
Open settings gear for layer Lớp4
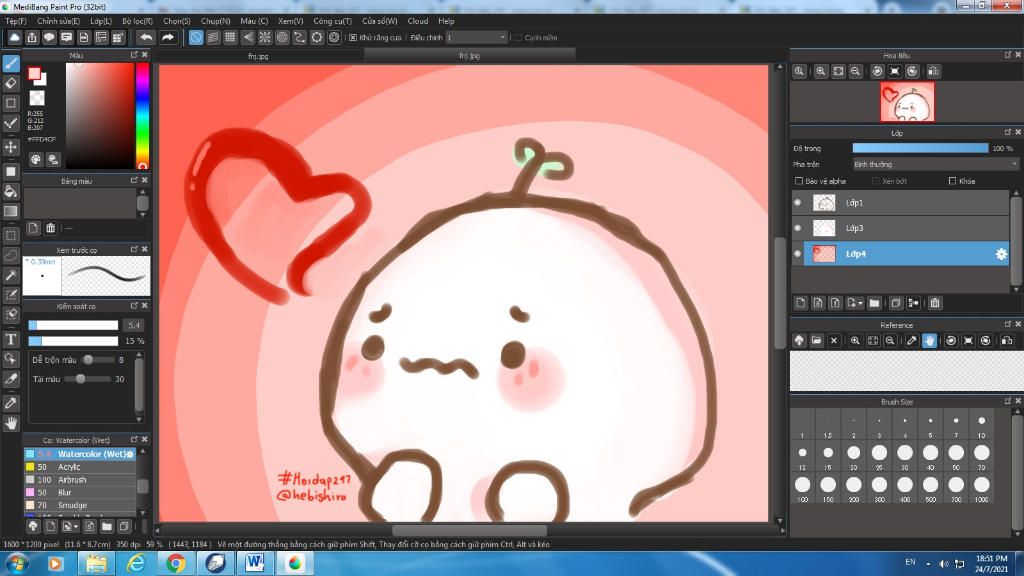(1001, 254)
